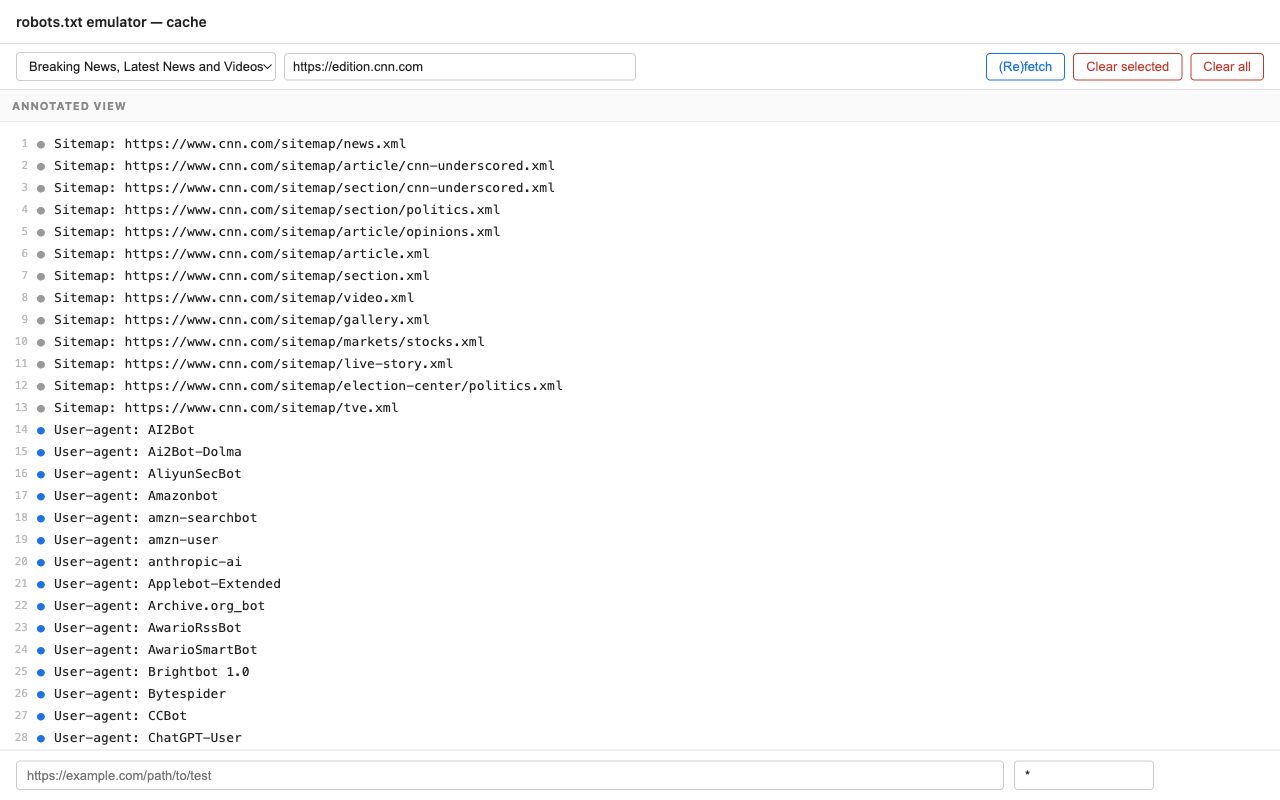Select the line 'User-agent: Amazonbot'
1280x800 pixels.
[136, 496]
